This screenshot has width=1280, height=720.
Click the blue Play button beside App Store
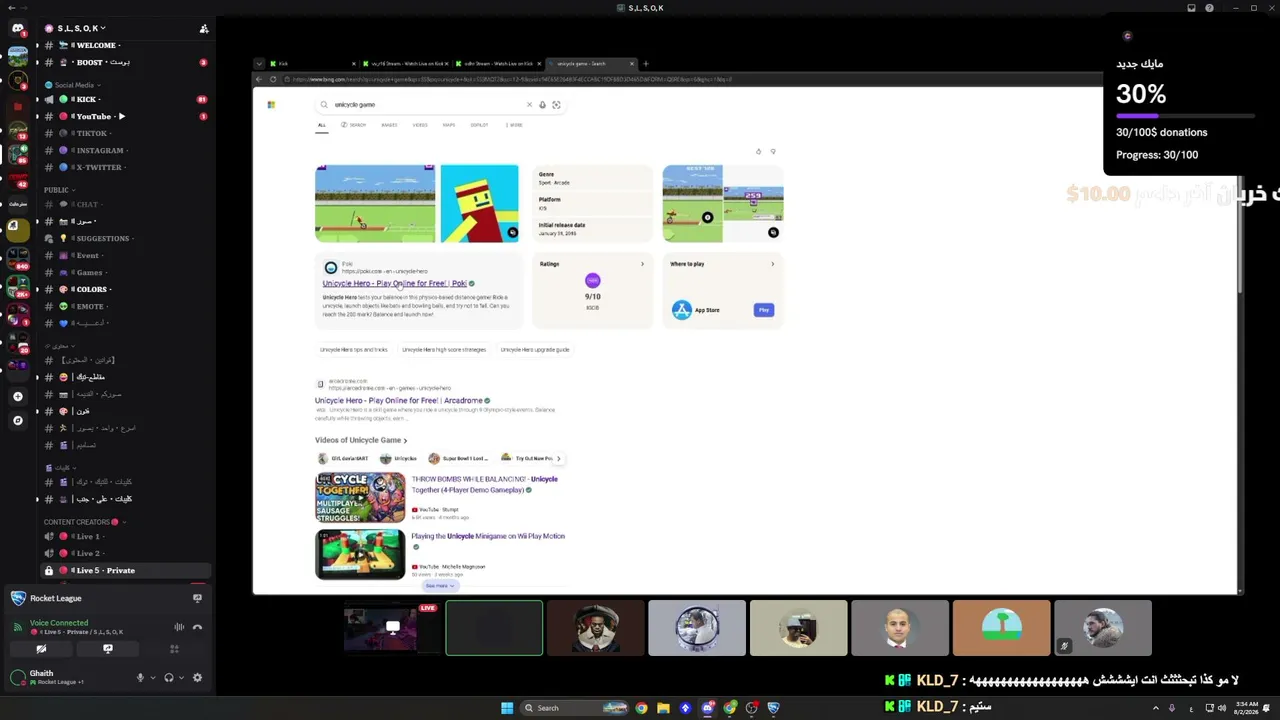tap(764, 310)
